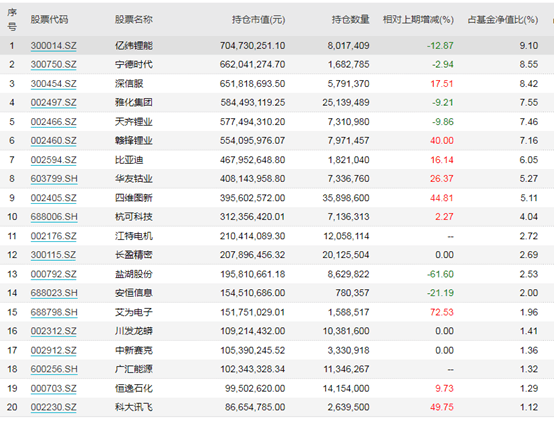
Task: Click the 序号 column header
Action: pyautogui.click(x=12, y=19)
